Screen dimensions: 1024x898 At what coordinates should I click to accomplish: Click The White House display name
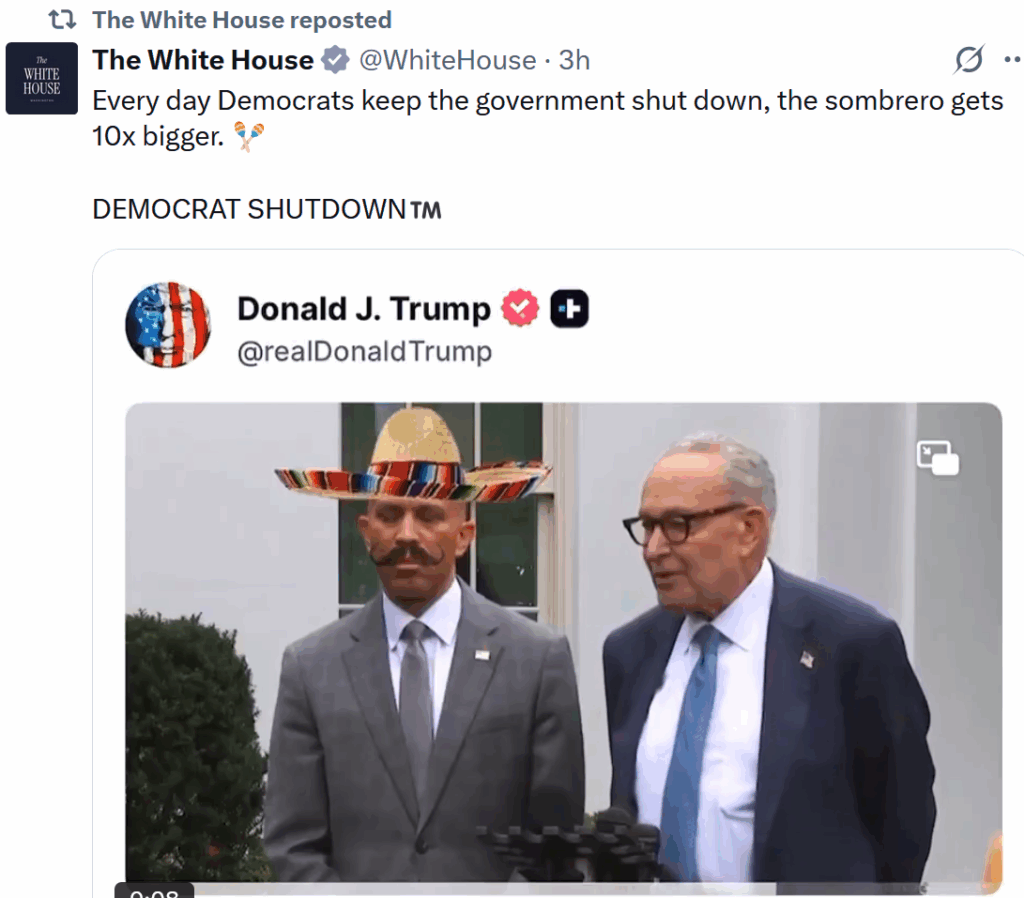pos(203,60)
